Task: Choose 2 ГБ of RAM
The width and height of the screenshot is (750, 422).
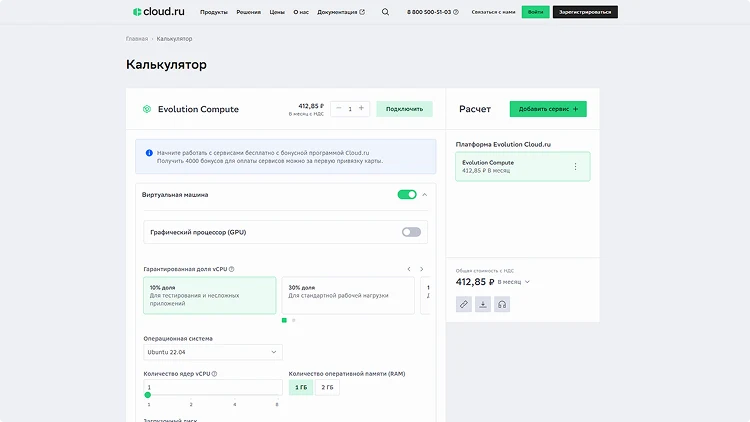Action: tap(327, 387)
